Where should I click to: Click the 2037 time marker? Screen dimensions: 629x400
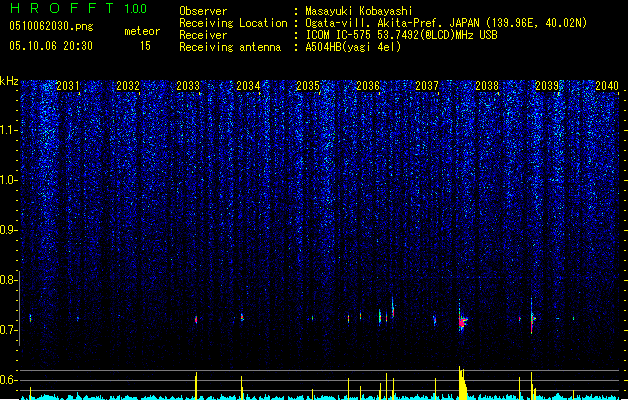pyautogui.click(x=427, y=86)
